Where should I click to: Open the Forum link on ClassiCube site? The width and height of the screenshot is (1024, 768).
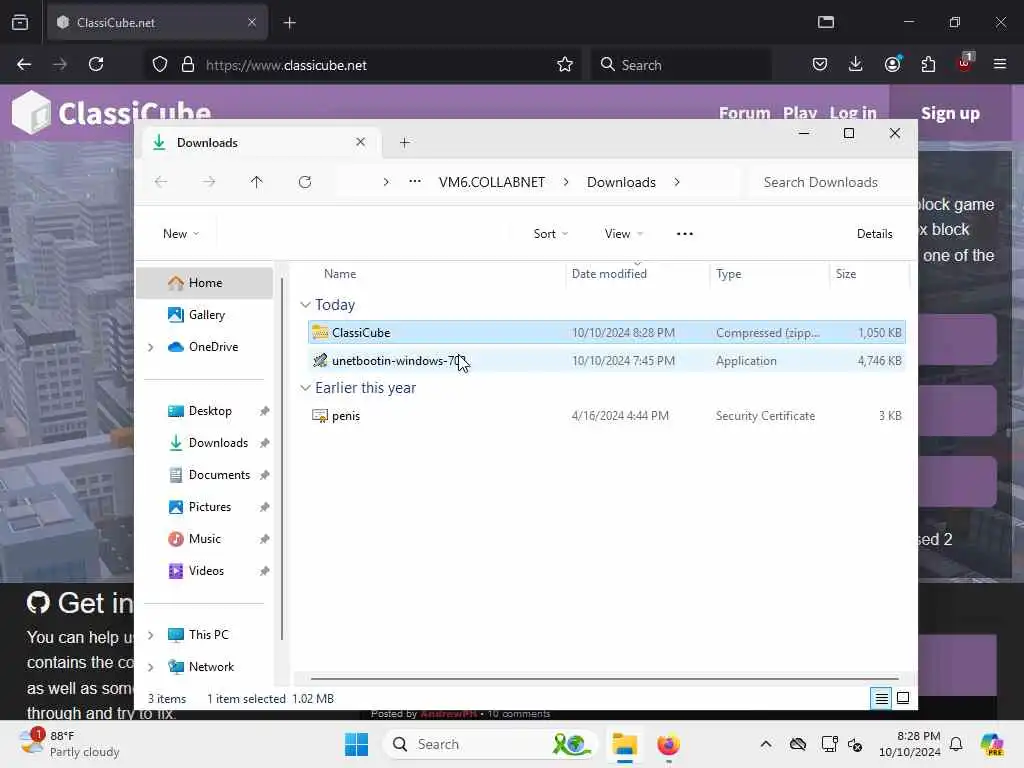(744, 113)
